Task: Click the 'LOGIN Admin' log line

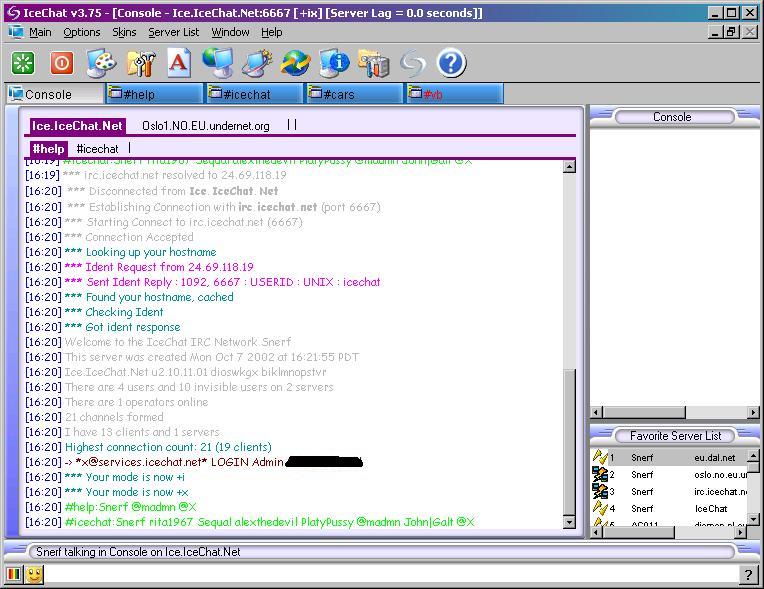Action: tap(195, 462)
